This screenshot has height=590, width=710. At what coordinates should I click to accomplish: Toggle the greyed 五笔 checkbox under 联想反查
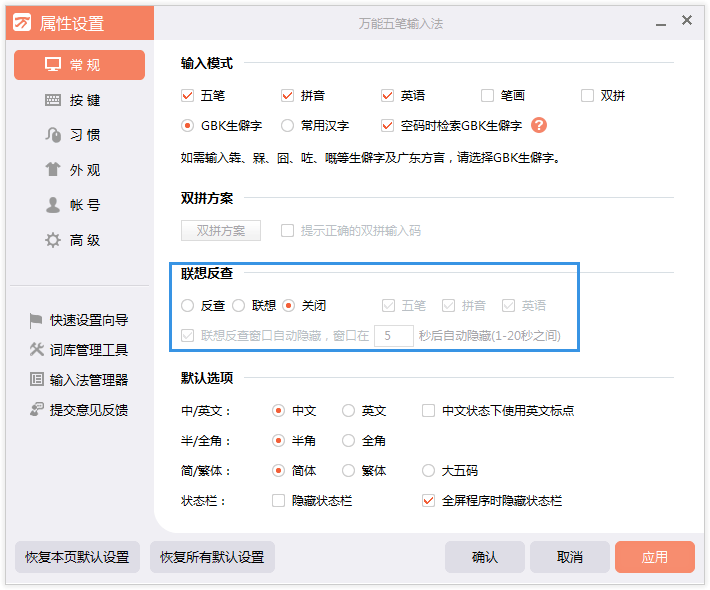pyautogui.click(x=388, y=306)
